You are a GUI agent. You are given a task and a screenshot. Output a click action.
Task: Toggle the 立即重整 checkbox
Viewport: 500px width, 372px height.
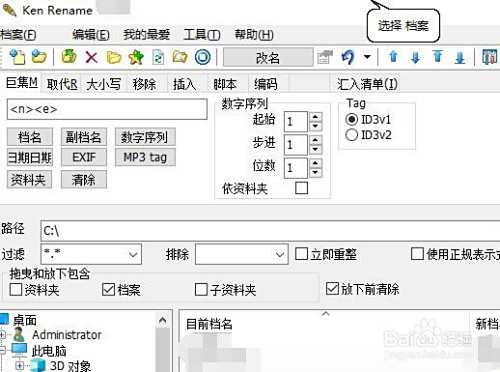click(301, 254)
